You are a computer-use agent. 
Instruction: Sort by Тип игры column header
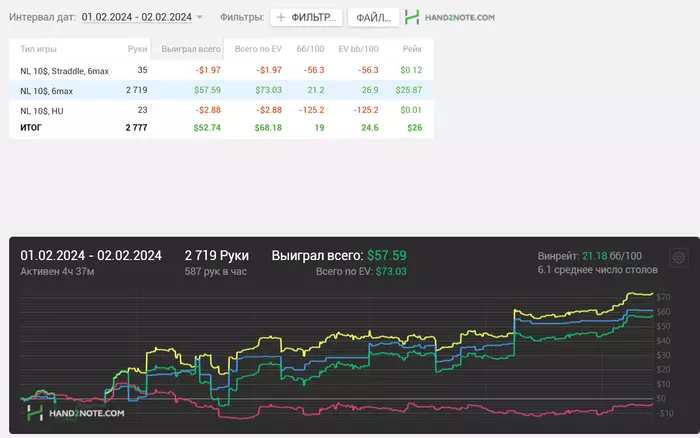[x=38, y=49]
